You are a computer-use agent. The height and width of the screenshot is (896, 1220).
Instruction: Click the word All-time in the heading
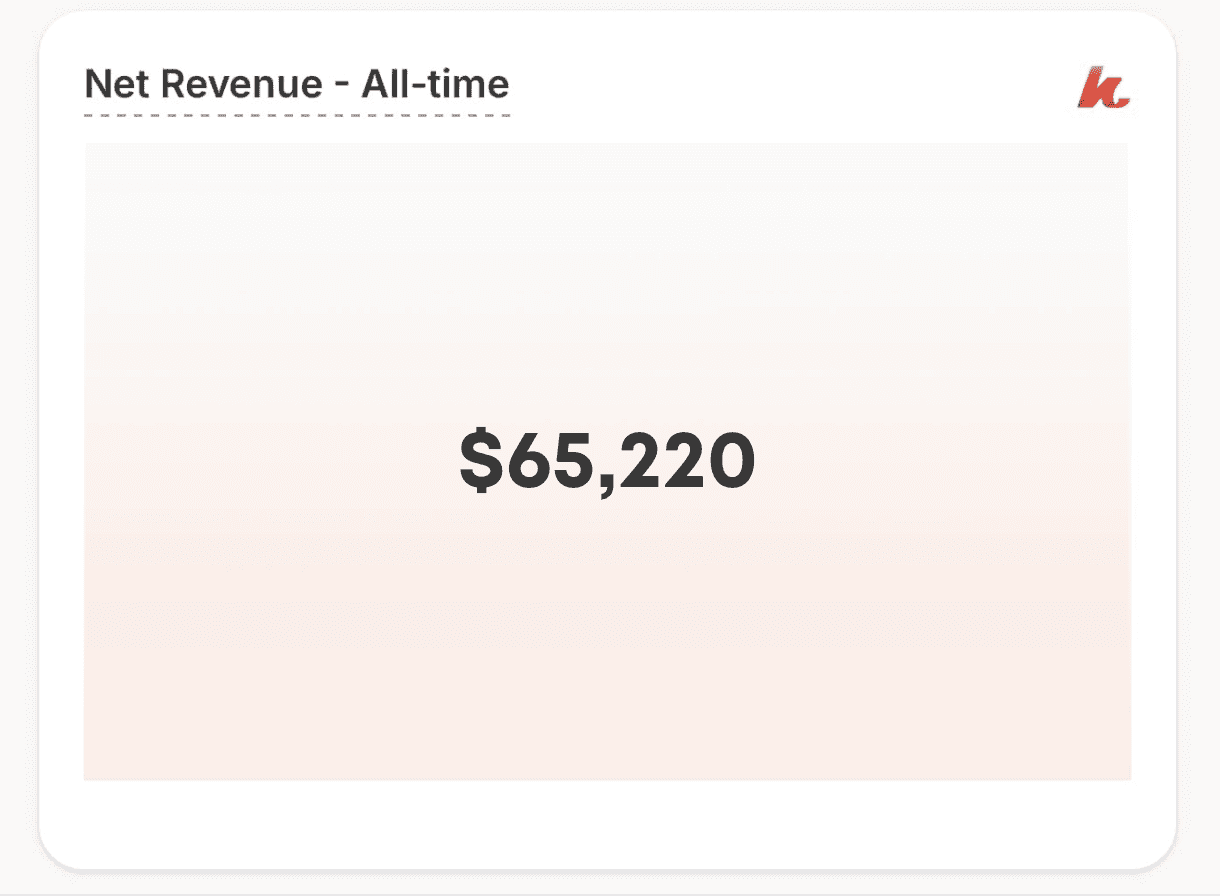435,84
